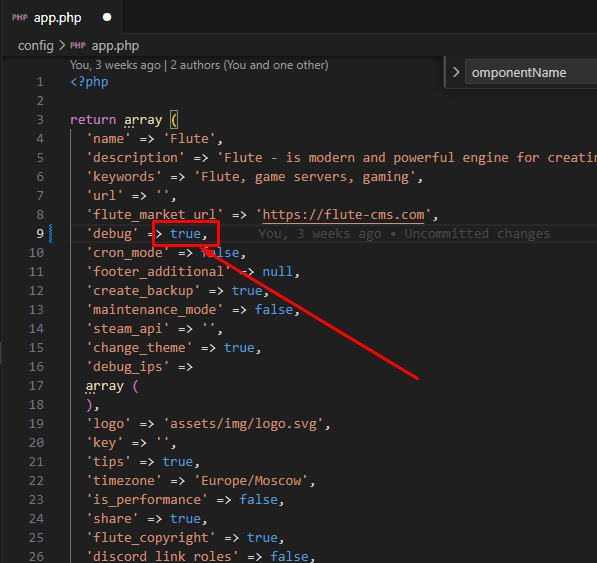Click the 'flute_copyright' key
The width and height of the screenshot is (597, 563).
pyautogui.click(x=151, y=538)
